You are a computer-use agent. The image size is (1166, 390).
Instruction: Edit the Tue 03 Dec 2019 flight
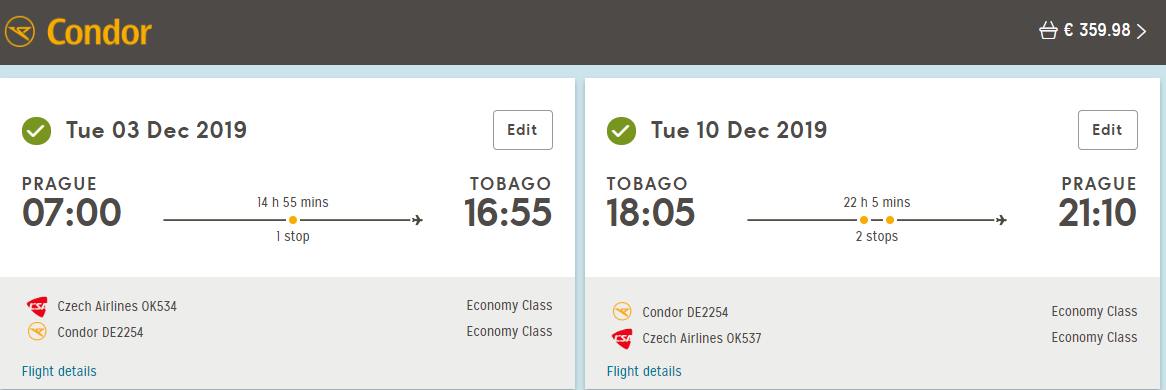pos(523,130)
